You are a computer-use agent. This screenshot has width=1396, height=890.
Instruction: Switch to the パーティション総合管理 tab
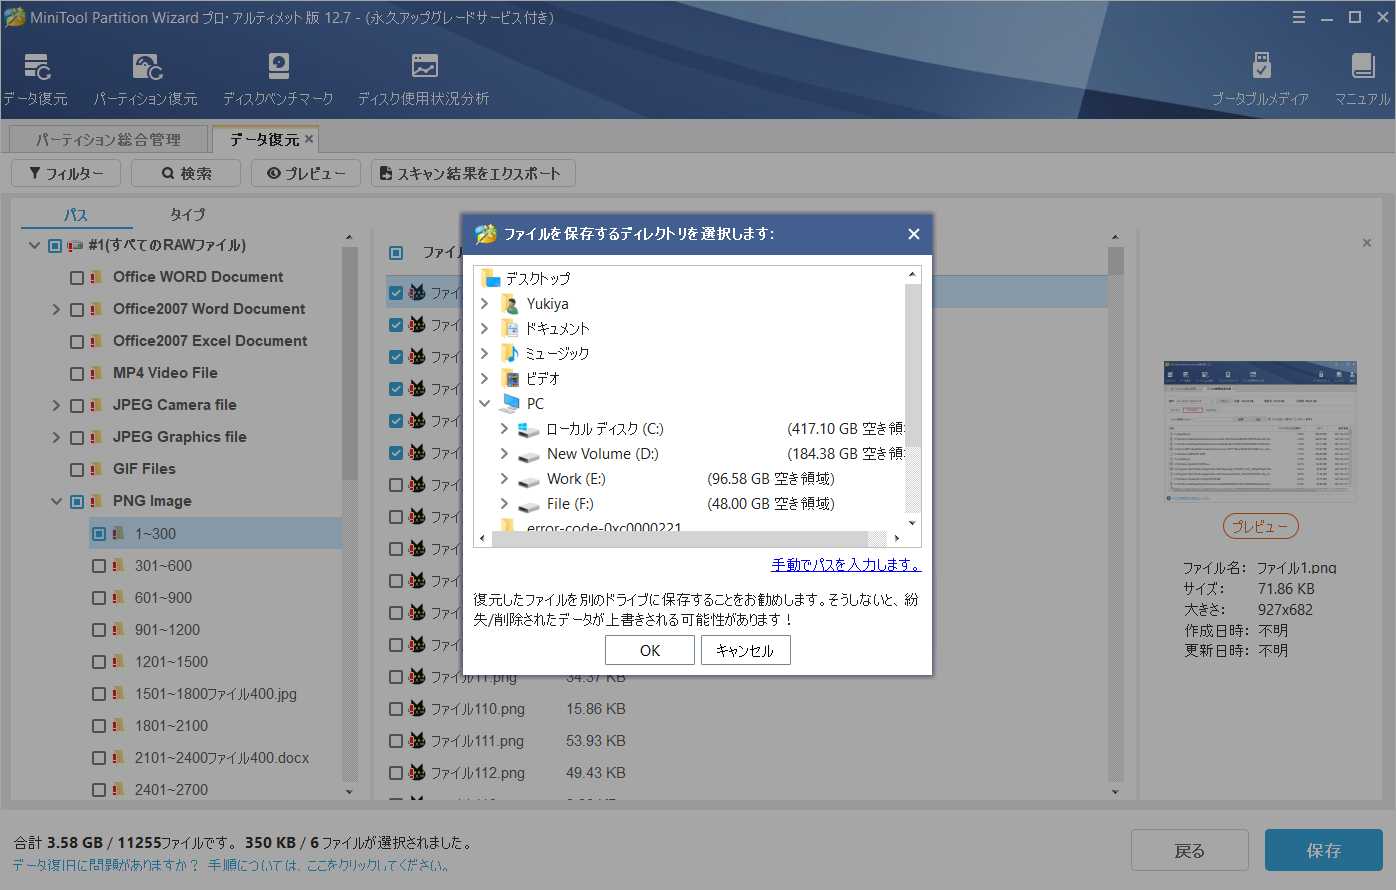pyautogui.click(x=109, y=139)
